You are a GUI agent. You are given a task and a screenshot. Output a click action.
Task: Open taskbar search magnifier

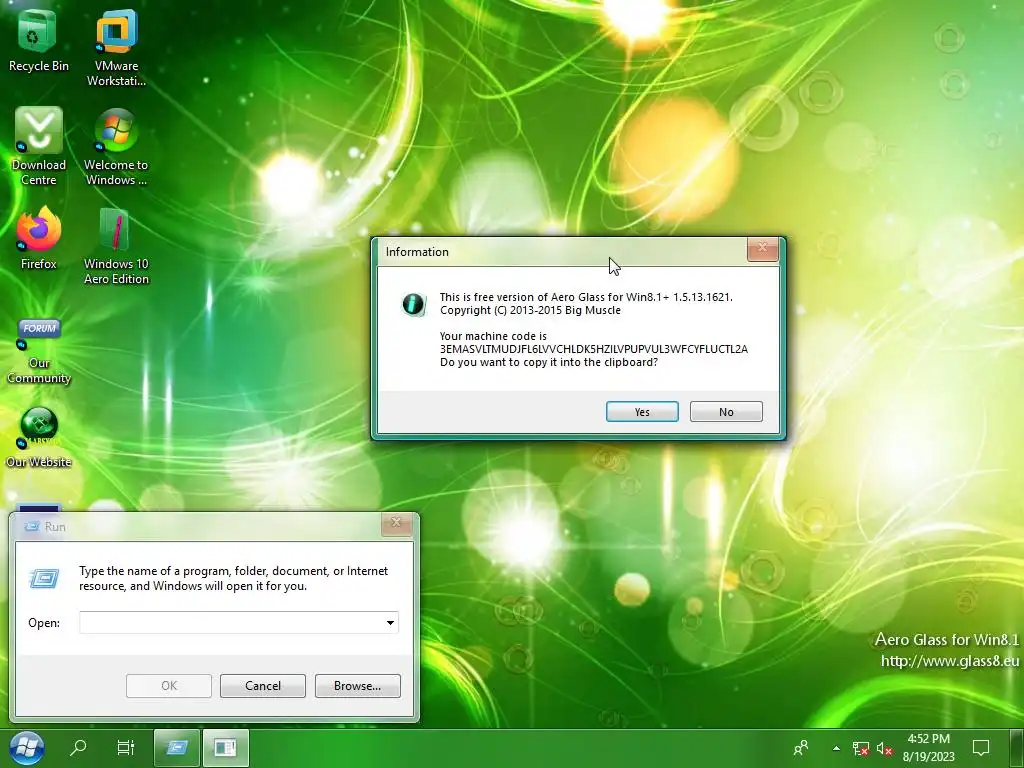(x=78, y=748)
